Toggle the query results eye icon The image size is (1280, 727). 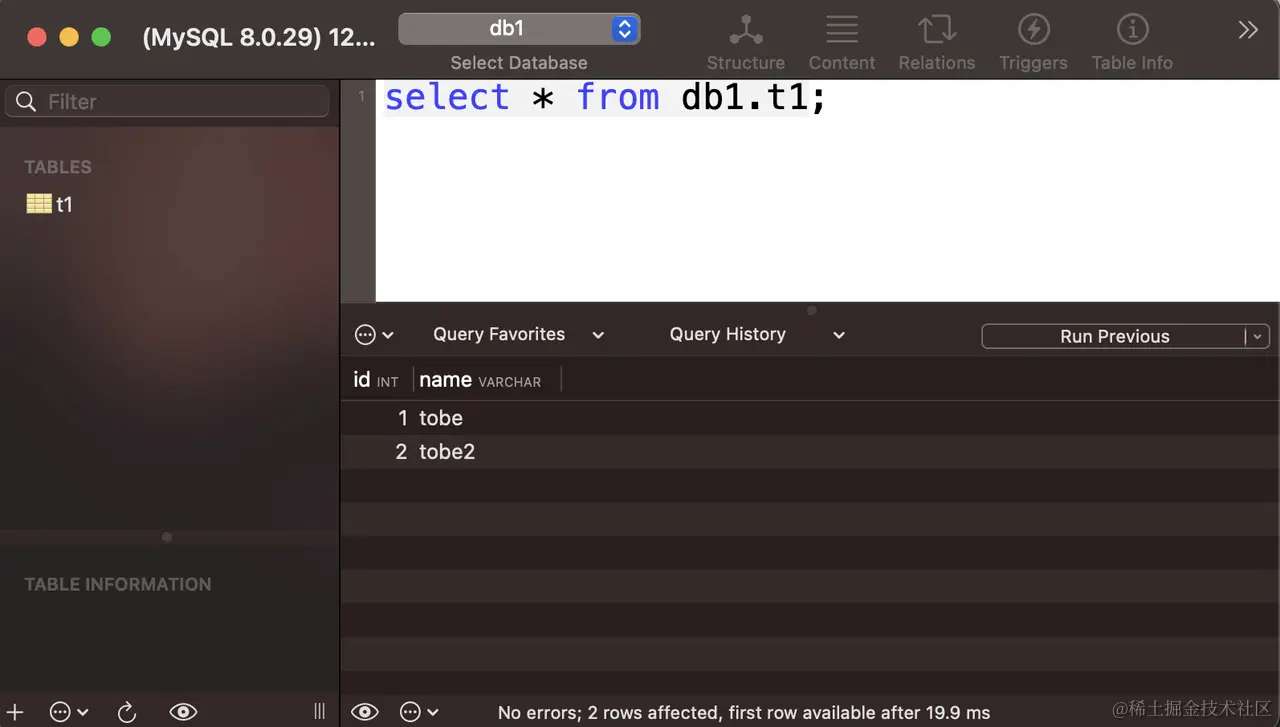pyautogui.click(x=365, y=712)
